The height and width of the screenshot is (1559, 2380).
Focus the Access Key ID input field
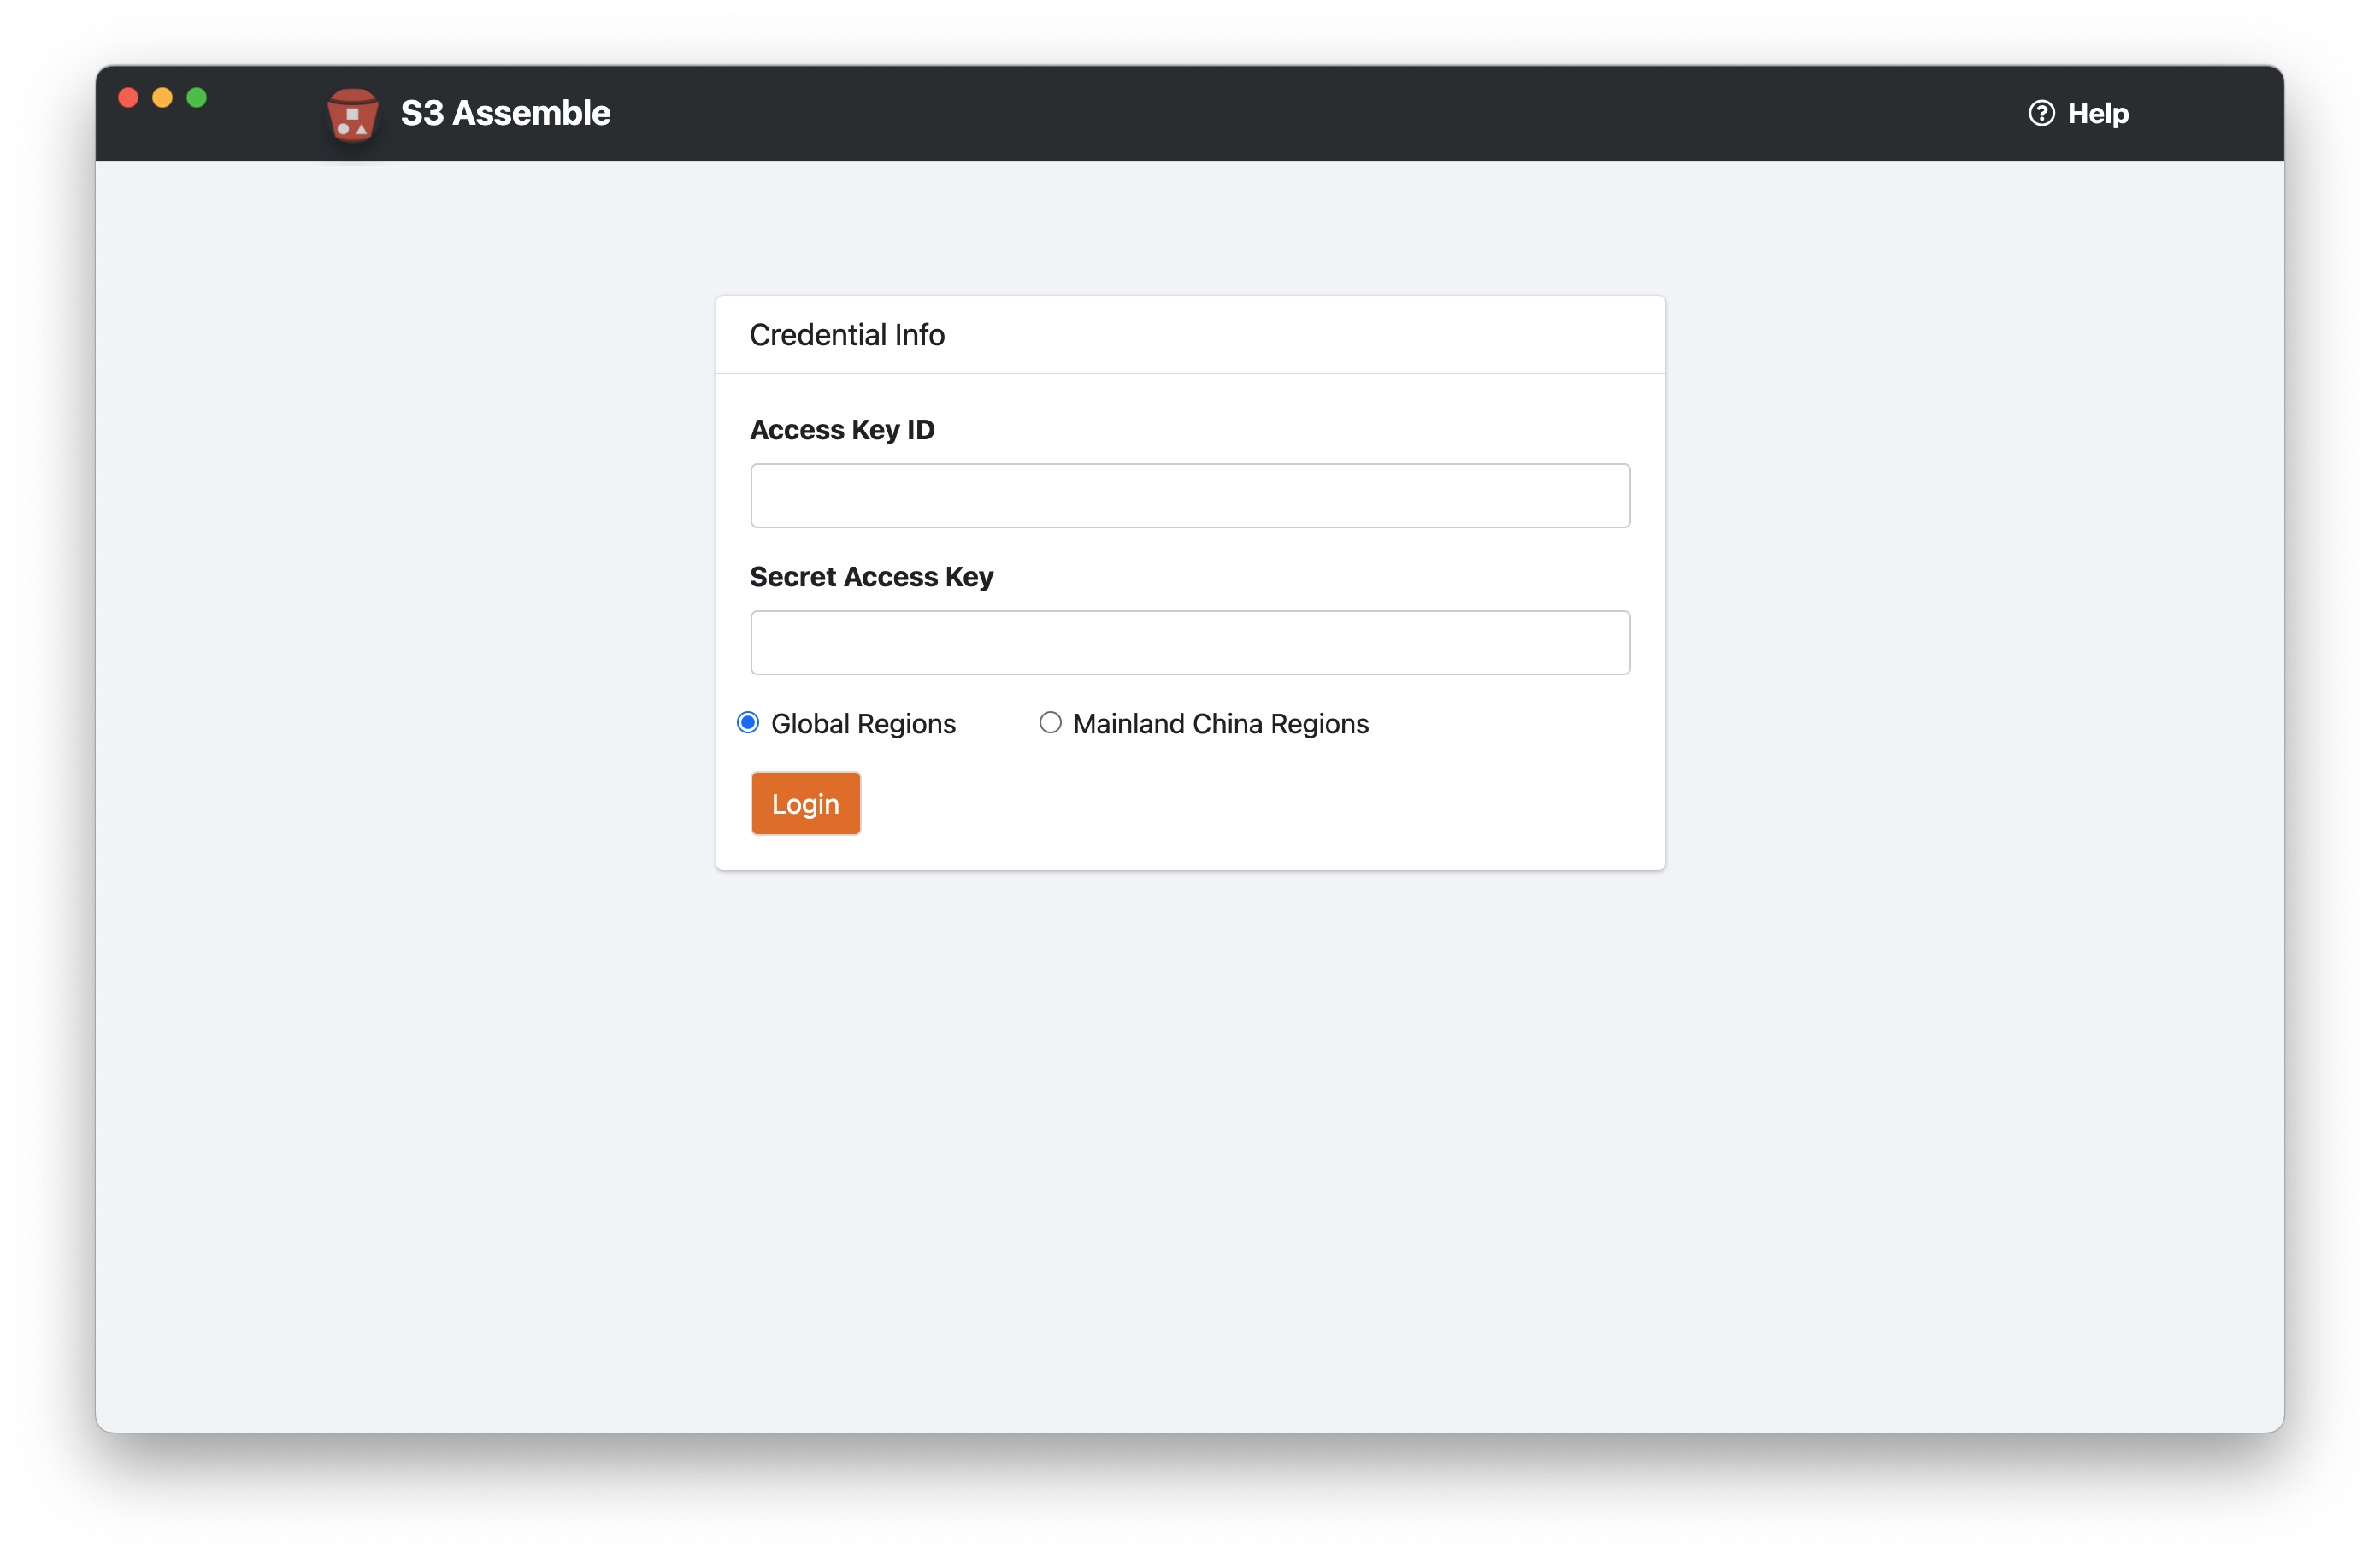[1189, 495]
